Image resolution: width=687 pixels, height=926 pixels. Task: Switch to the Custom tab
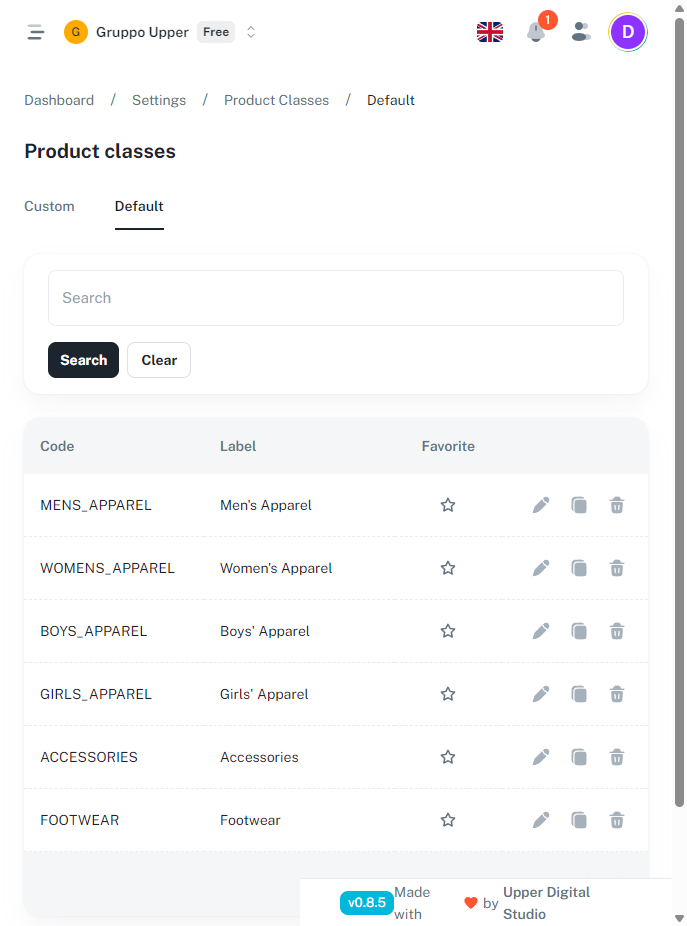(49, 206)
